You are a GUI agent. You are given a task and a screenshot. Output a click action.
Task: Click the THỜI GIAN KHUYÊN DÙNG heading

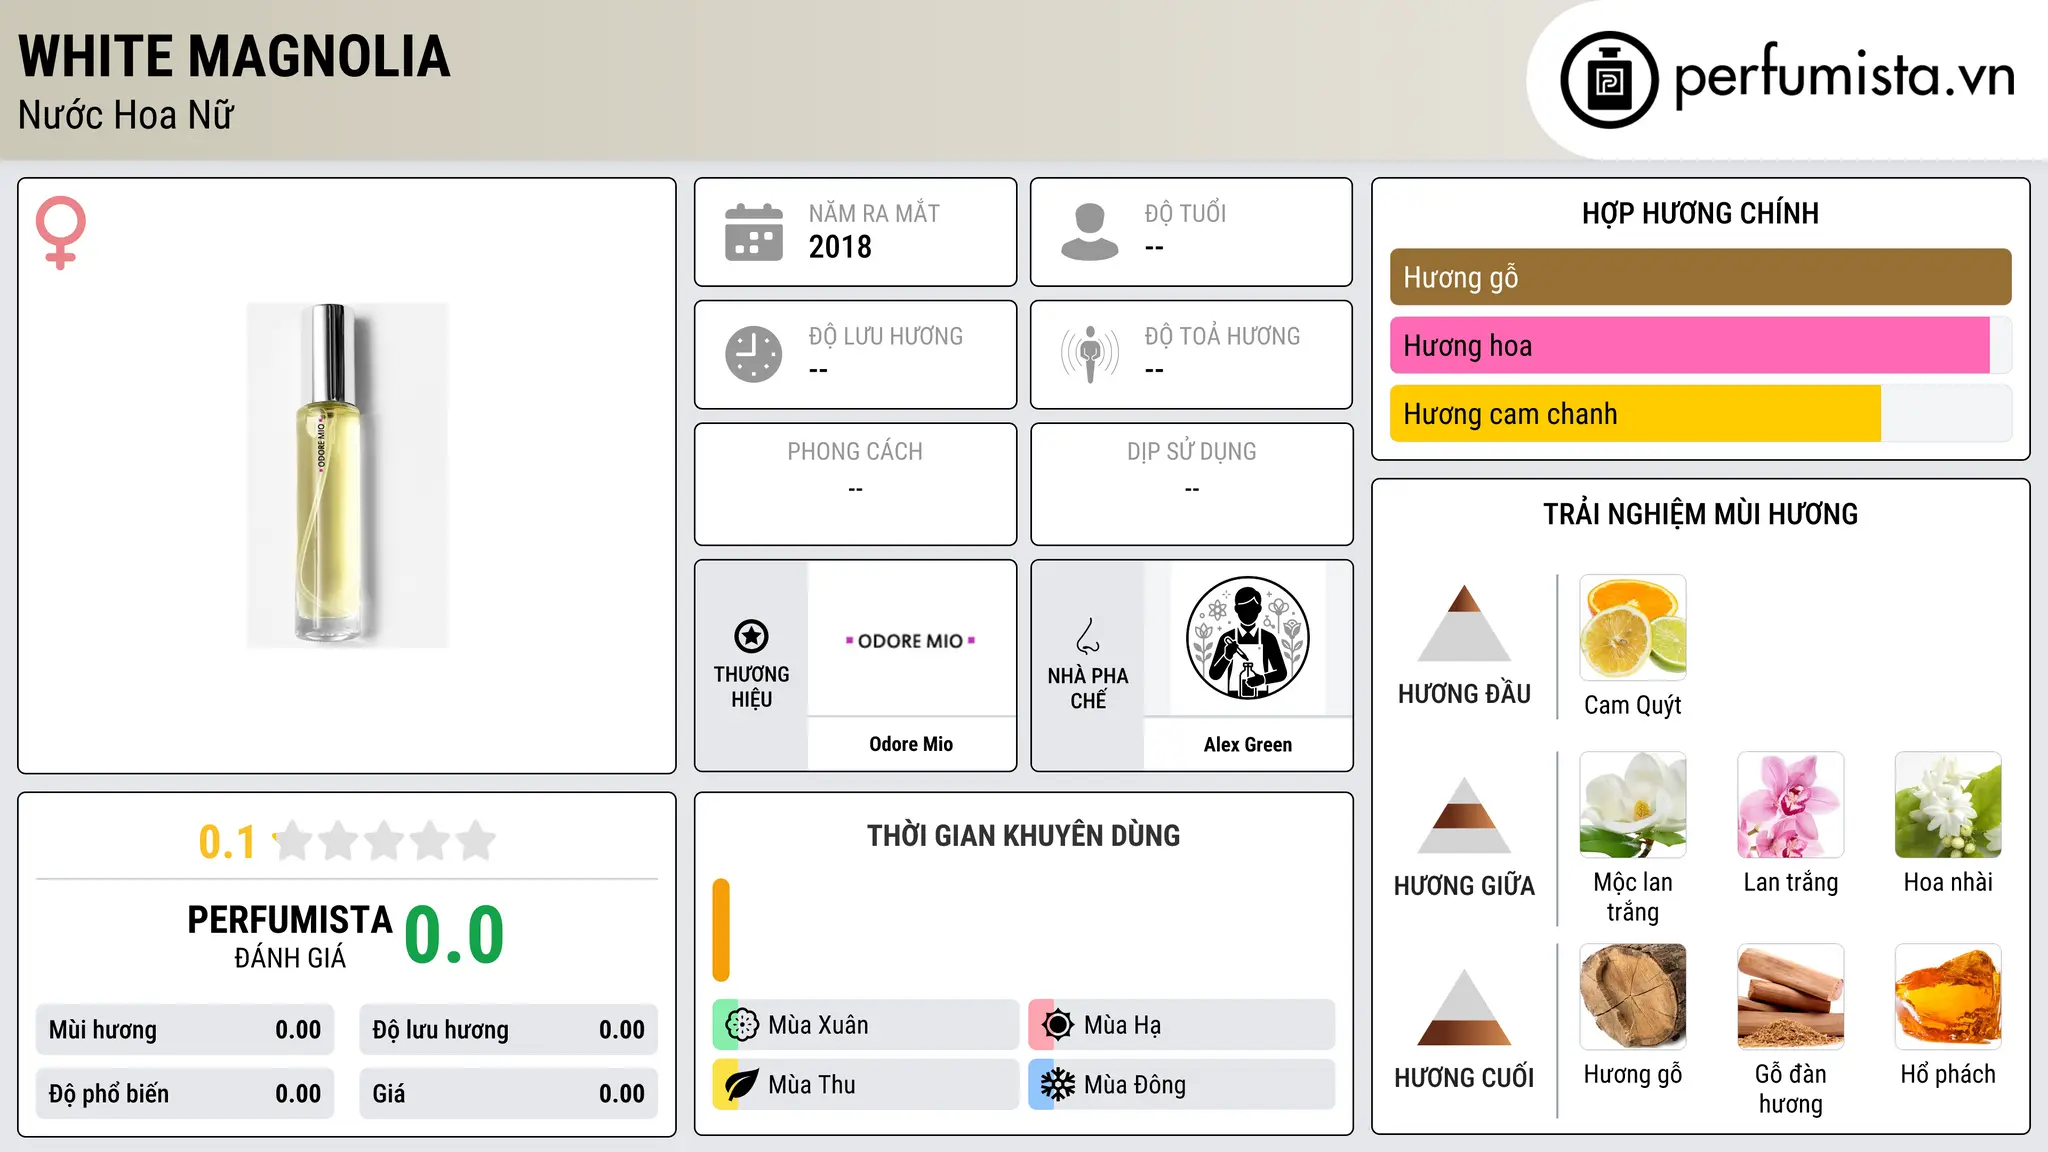1023,836
